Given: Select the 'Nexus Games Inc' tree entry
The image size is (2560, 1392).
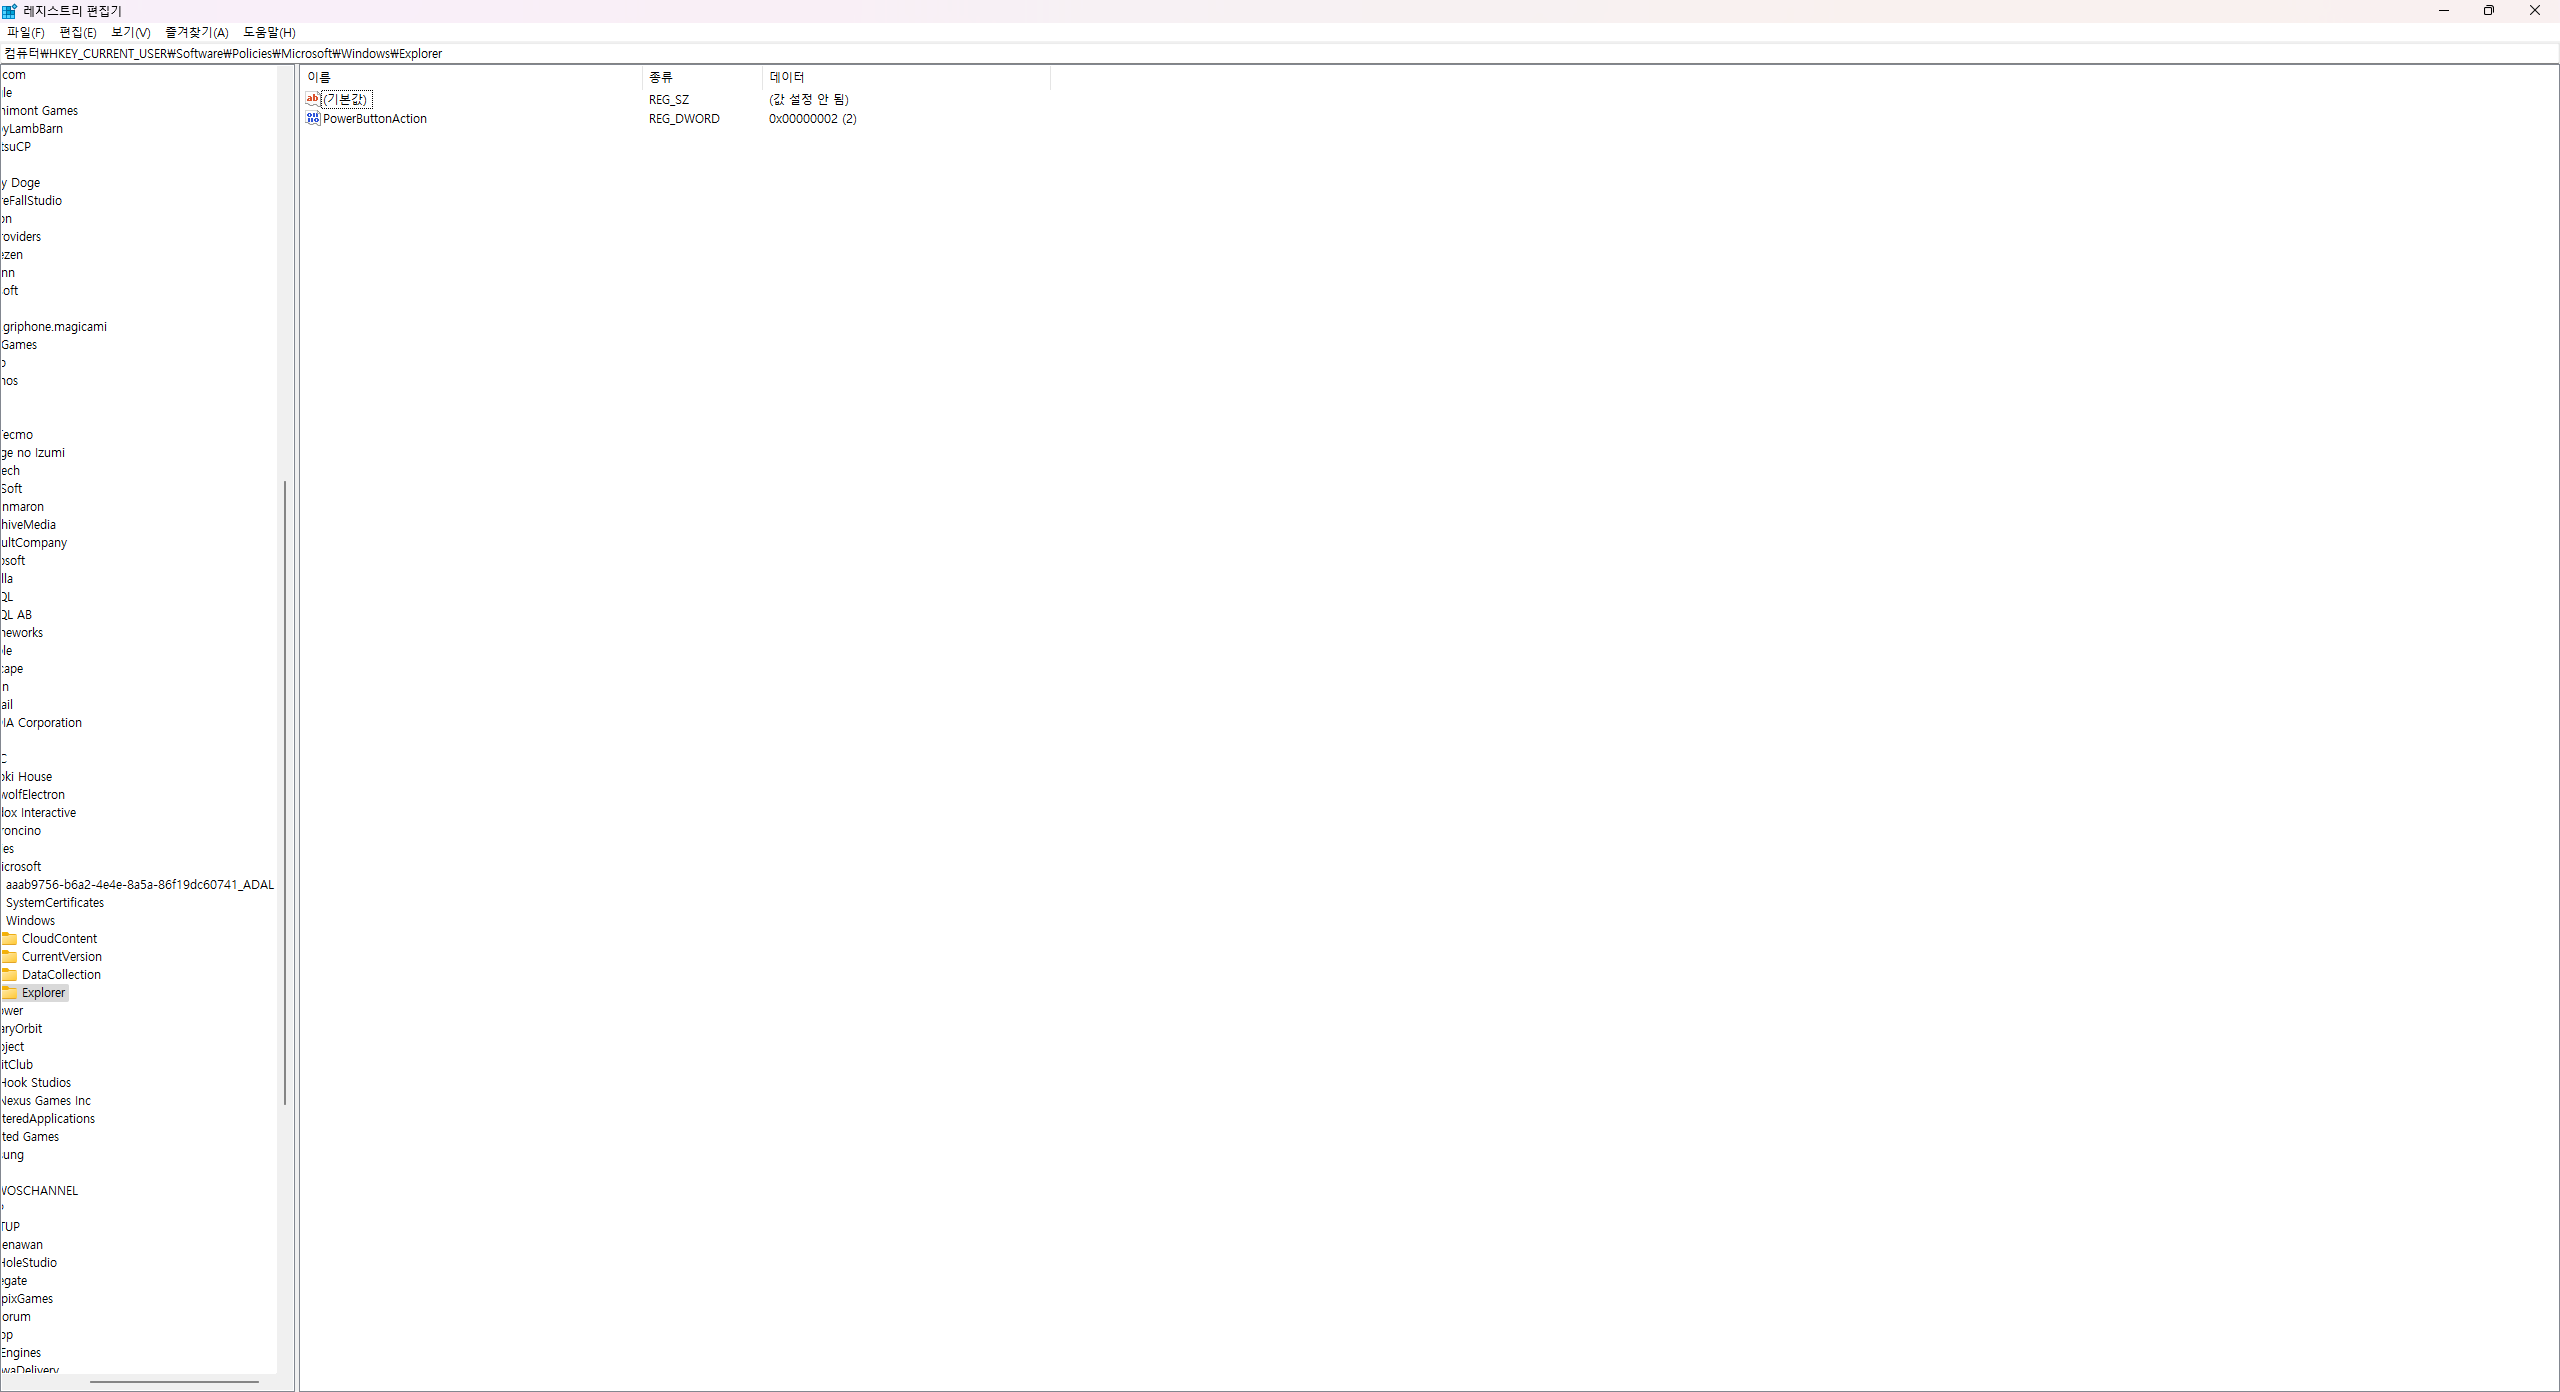Looking at the screenshot, I should click(46, 1100).
